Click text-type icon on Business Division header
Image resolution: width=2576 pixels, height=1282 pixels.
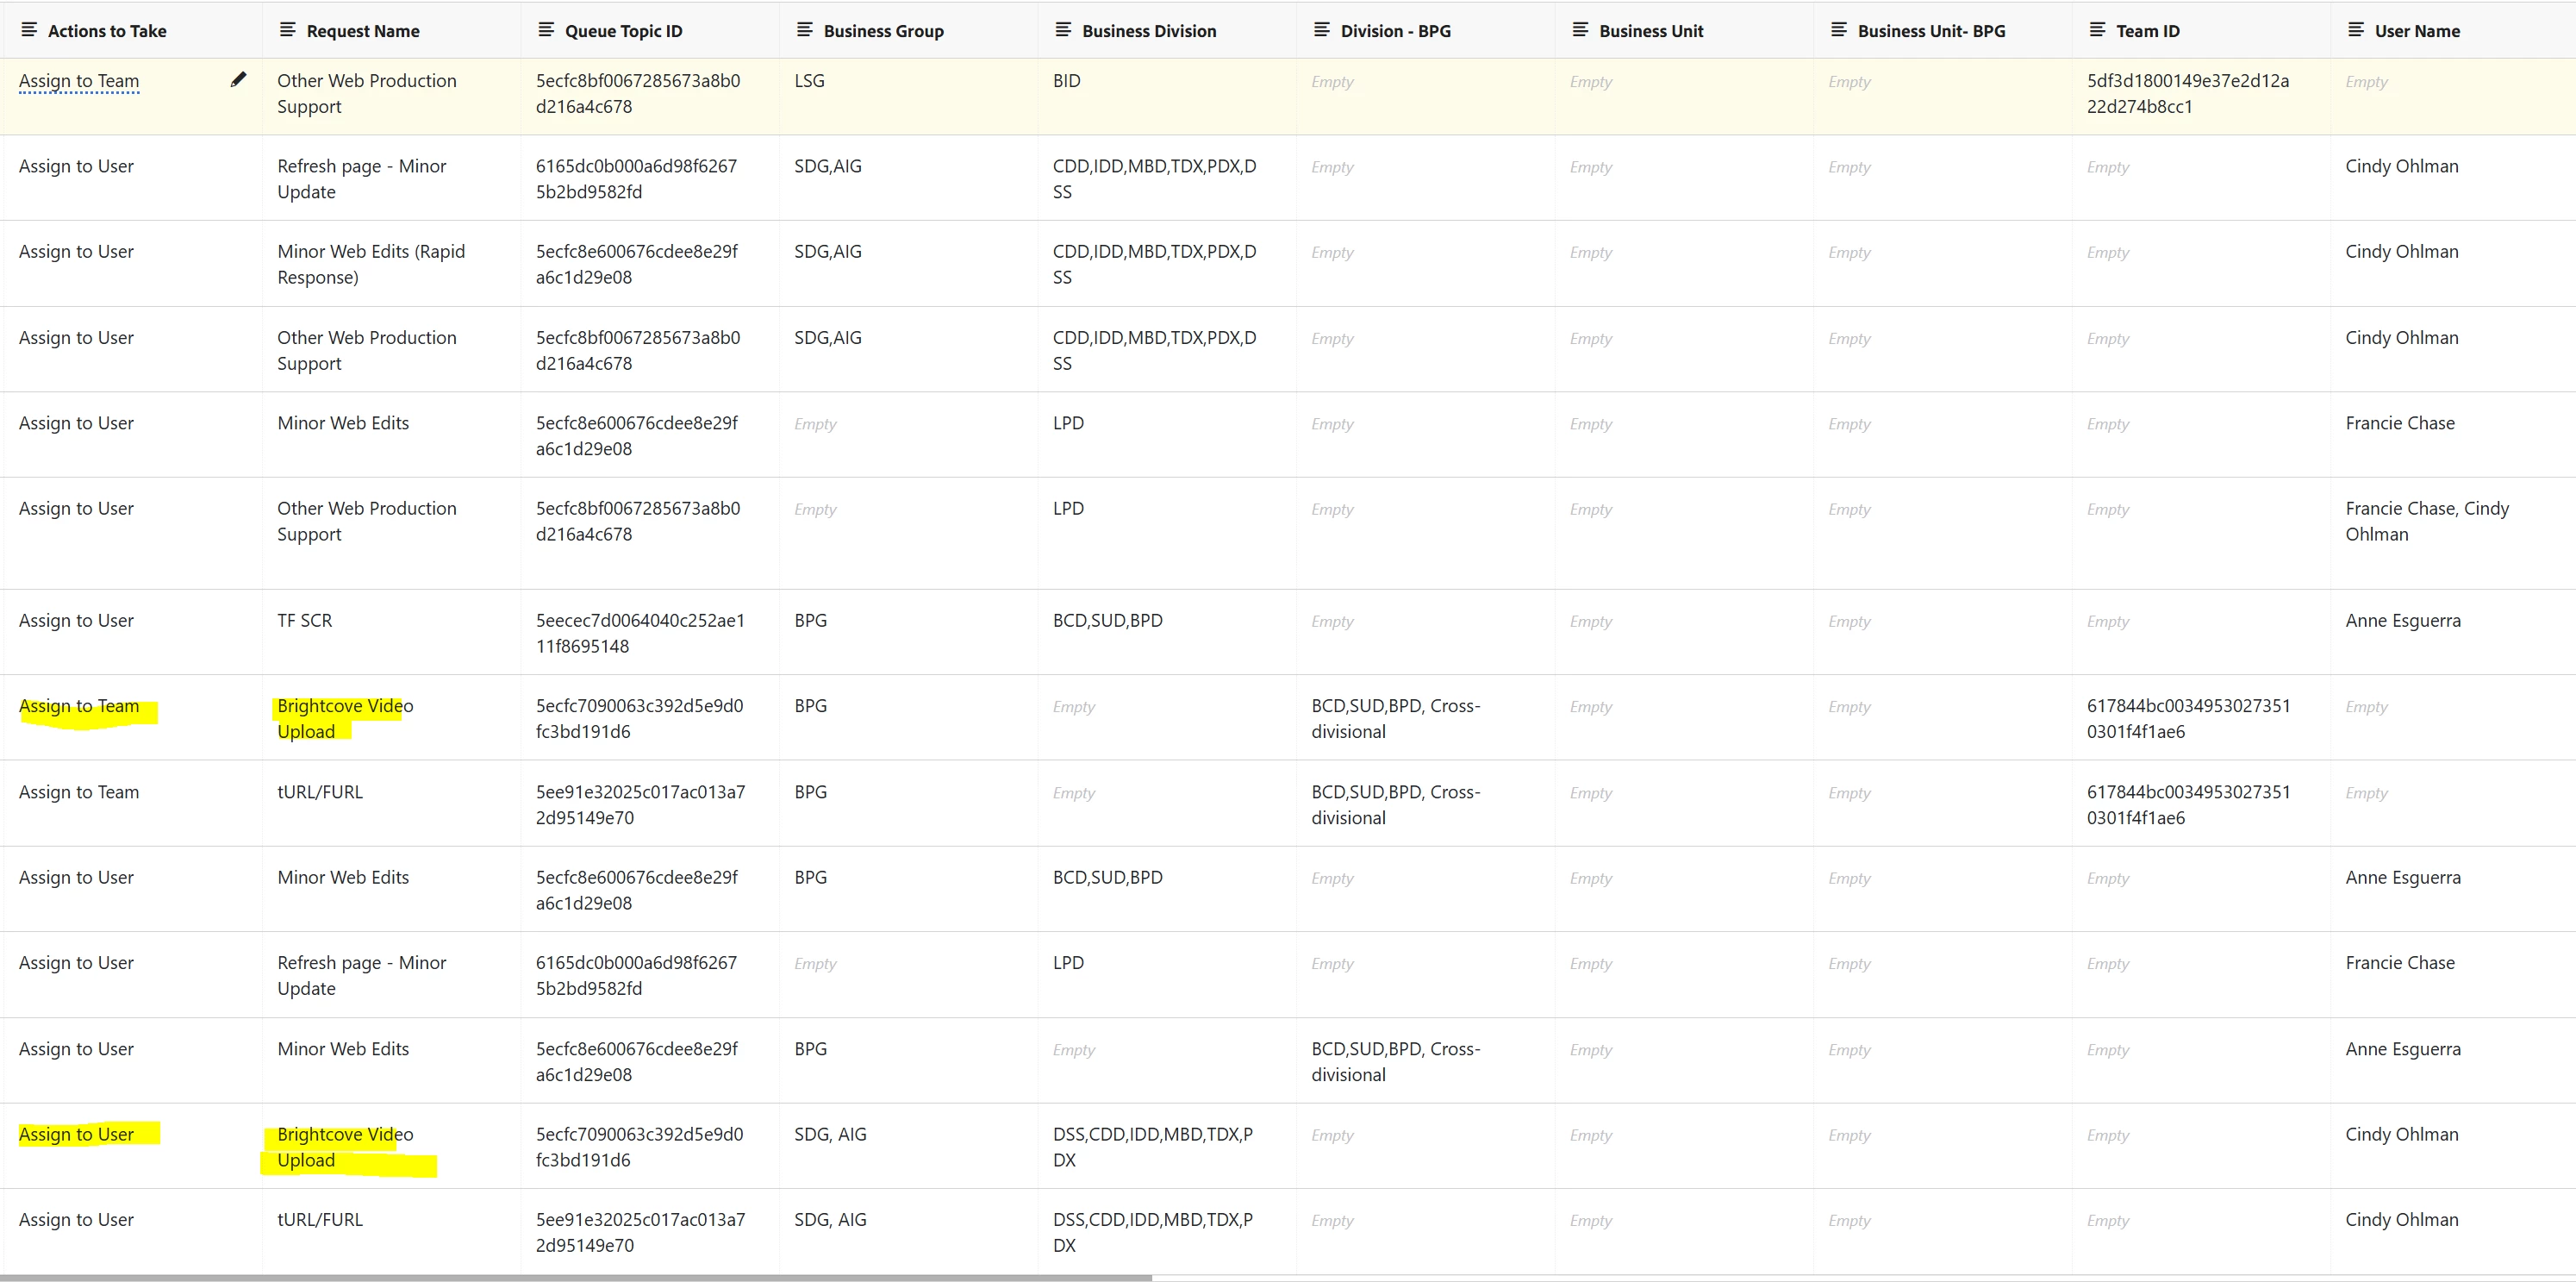[1063, 30]
